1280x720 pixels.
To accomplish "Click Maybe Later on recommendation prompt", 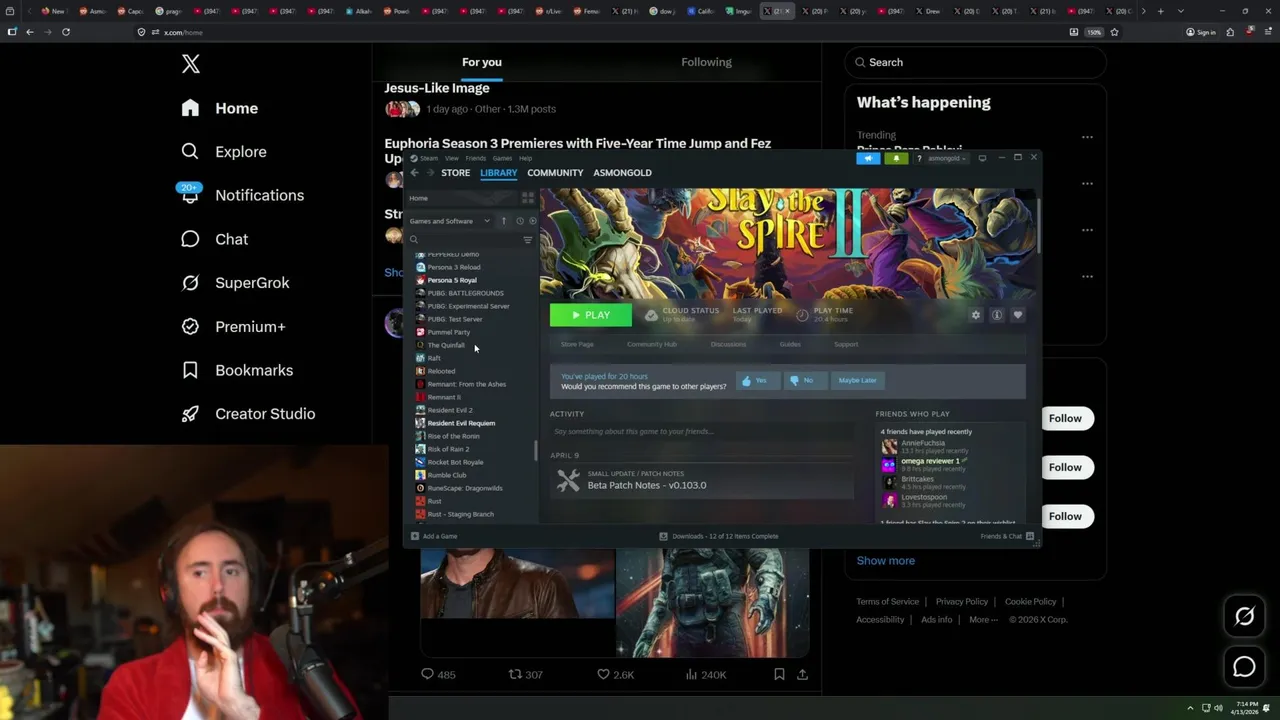I will click(x=857, y=381).
